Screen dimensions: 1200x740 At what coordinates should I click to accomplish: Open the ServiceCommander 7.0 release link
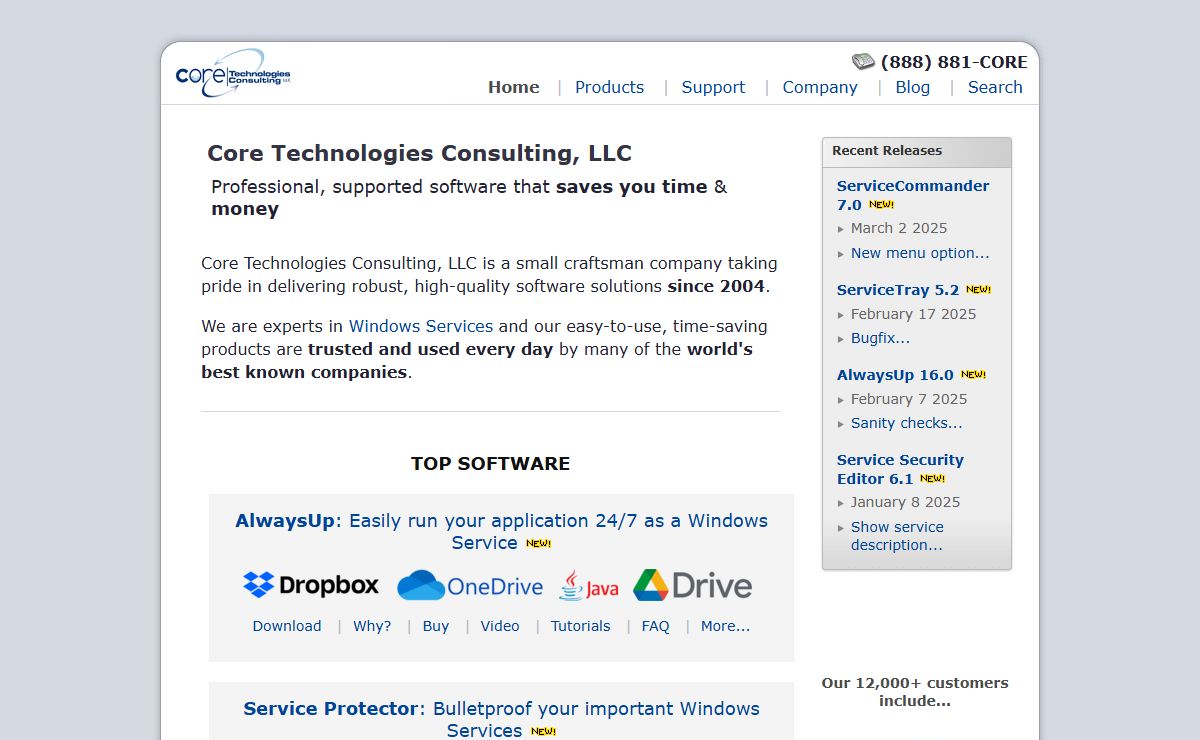coord(913,195)
